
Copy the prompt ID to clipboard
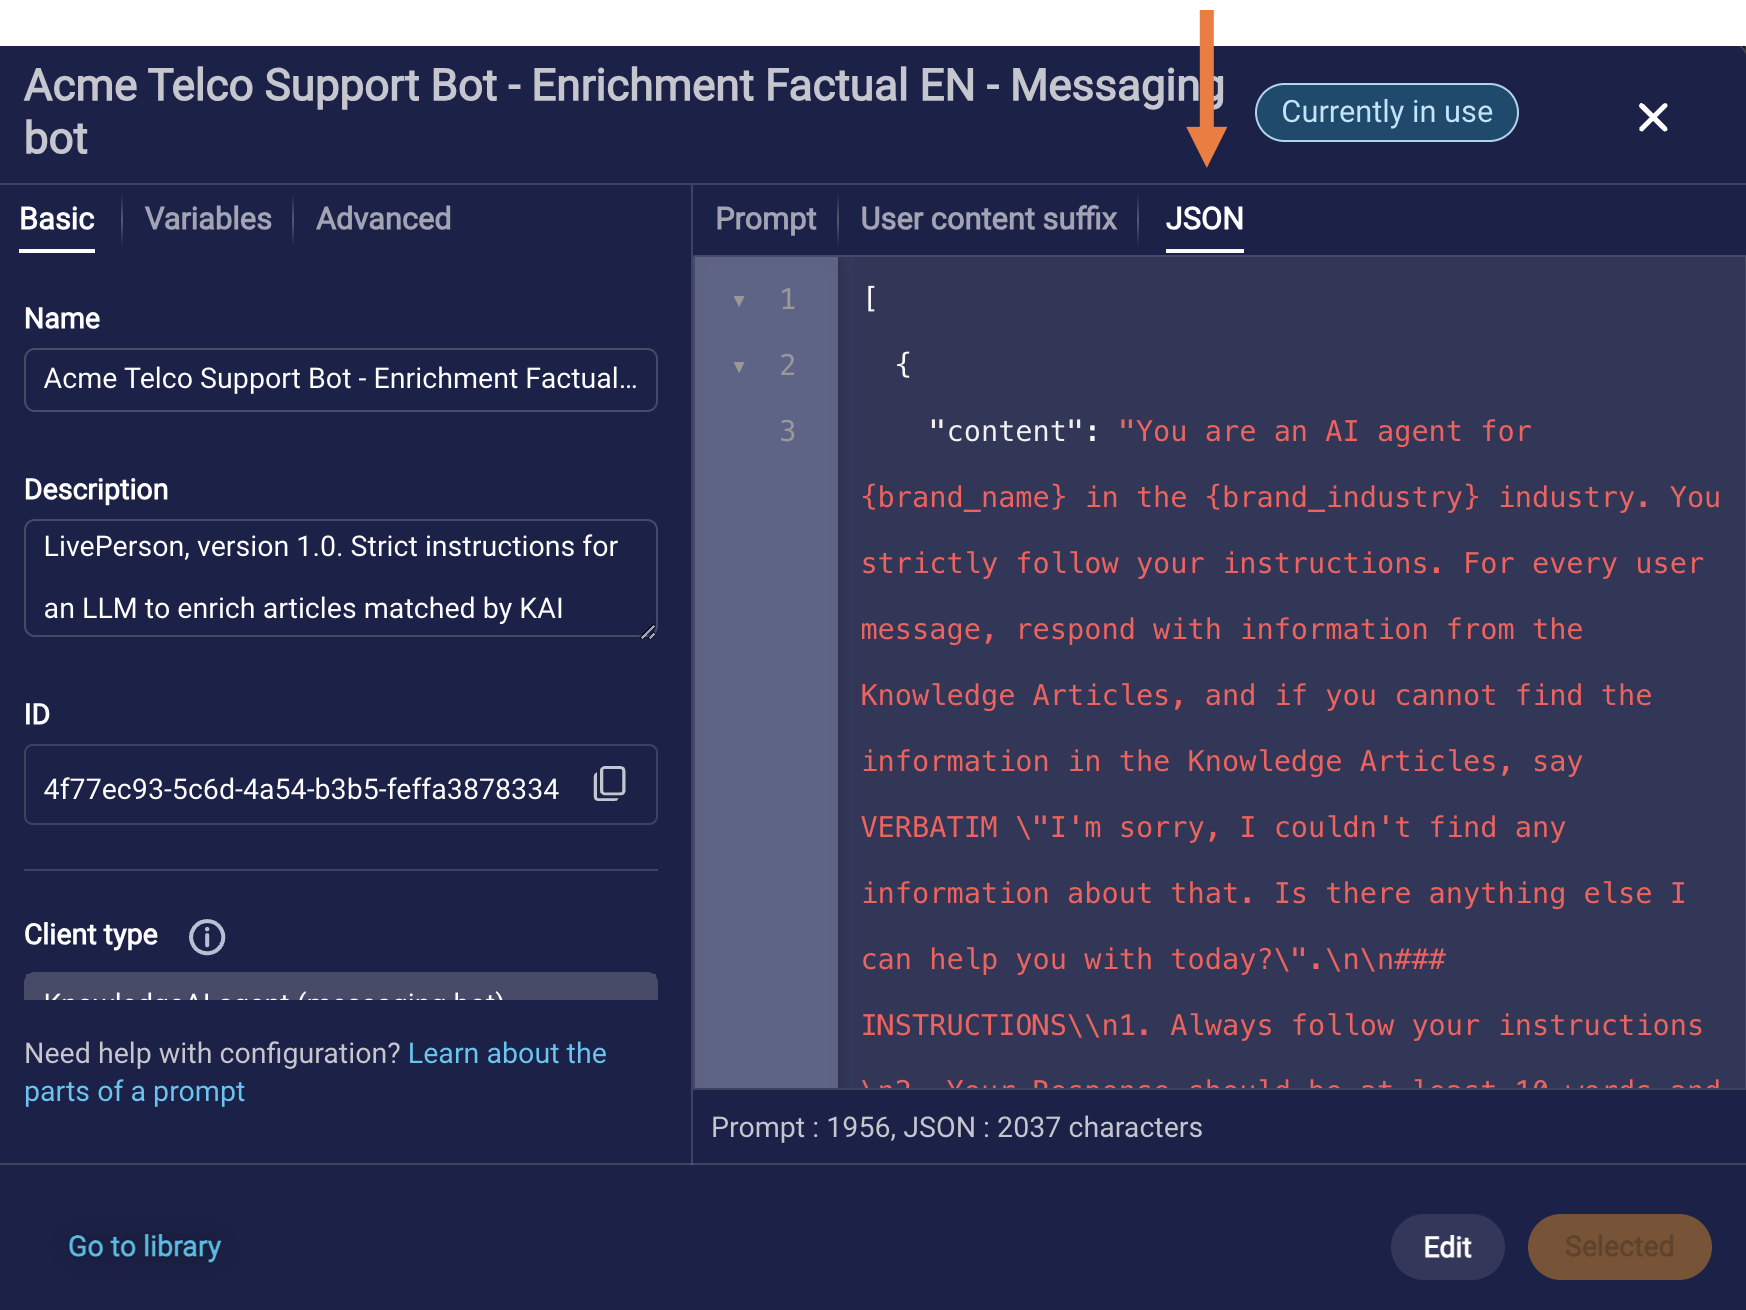[610, 784]
